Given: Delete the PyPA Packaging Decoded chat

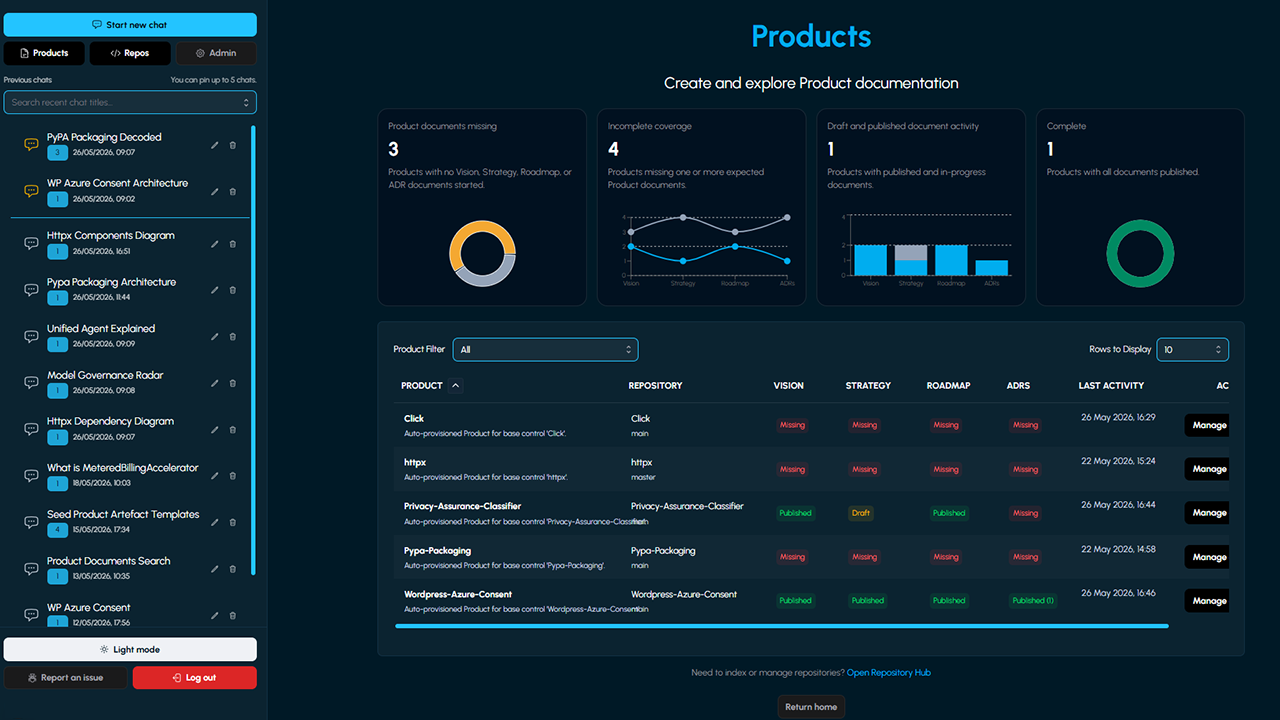Looking at the screenshot, I should [233, 145].
